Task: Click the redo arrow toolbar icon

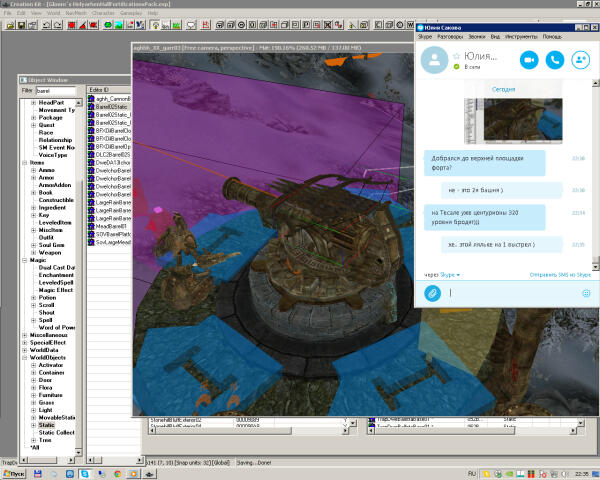Action: [57, 25]
